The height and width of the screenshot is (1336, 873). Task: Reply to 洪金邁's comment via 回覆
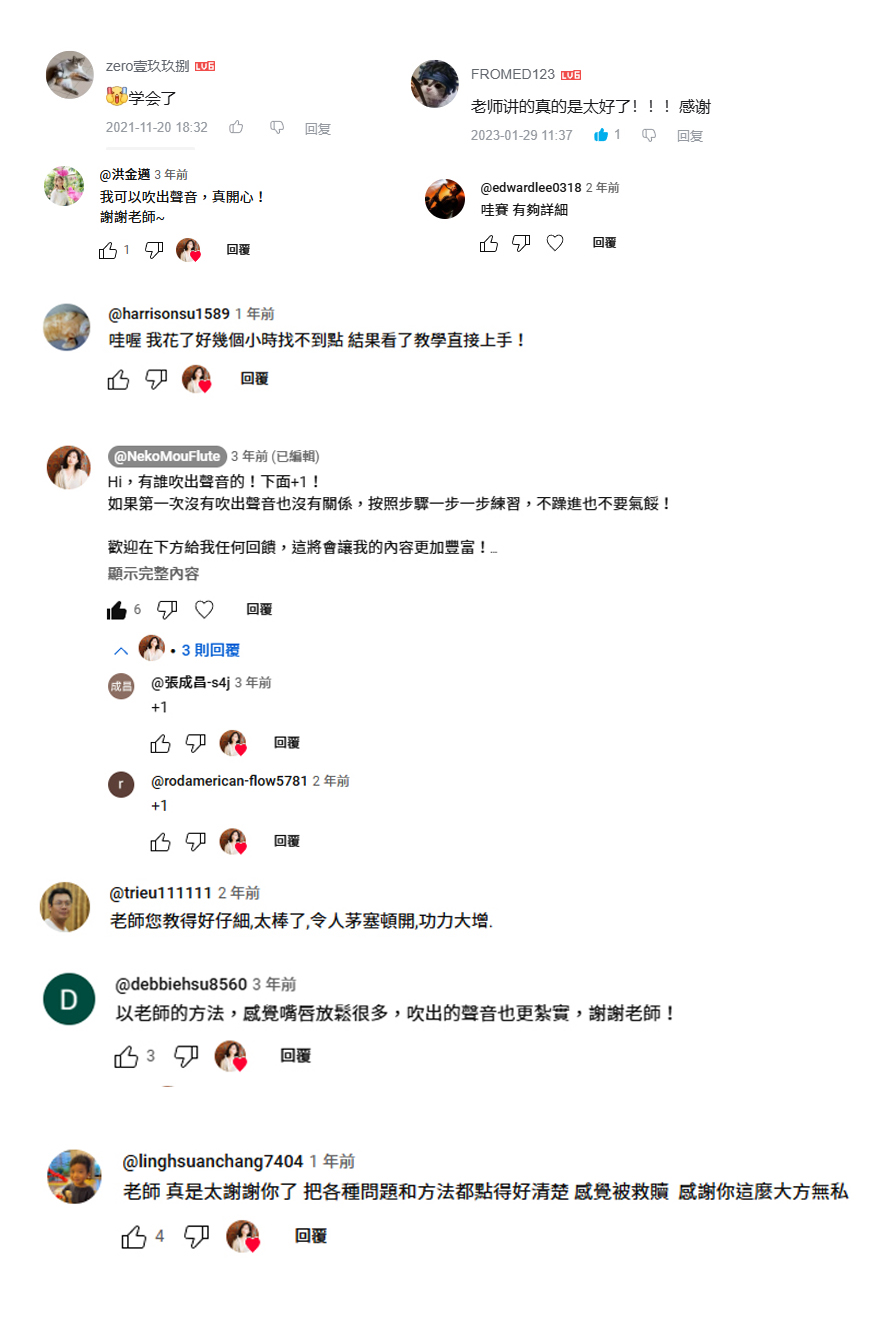[238, 250]
